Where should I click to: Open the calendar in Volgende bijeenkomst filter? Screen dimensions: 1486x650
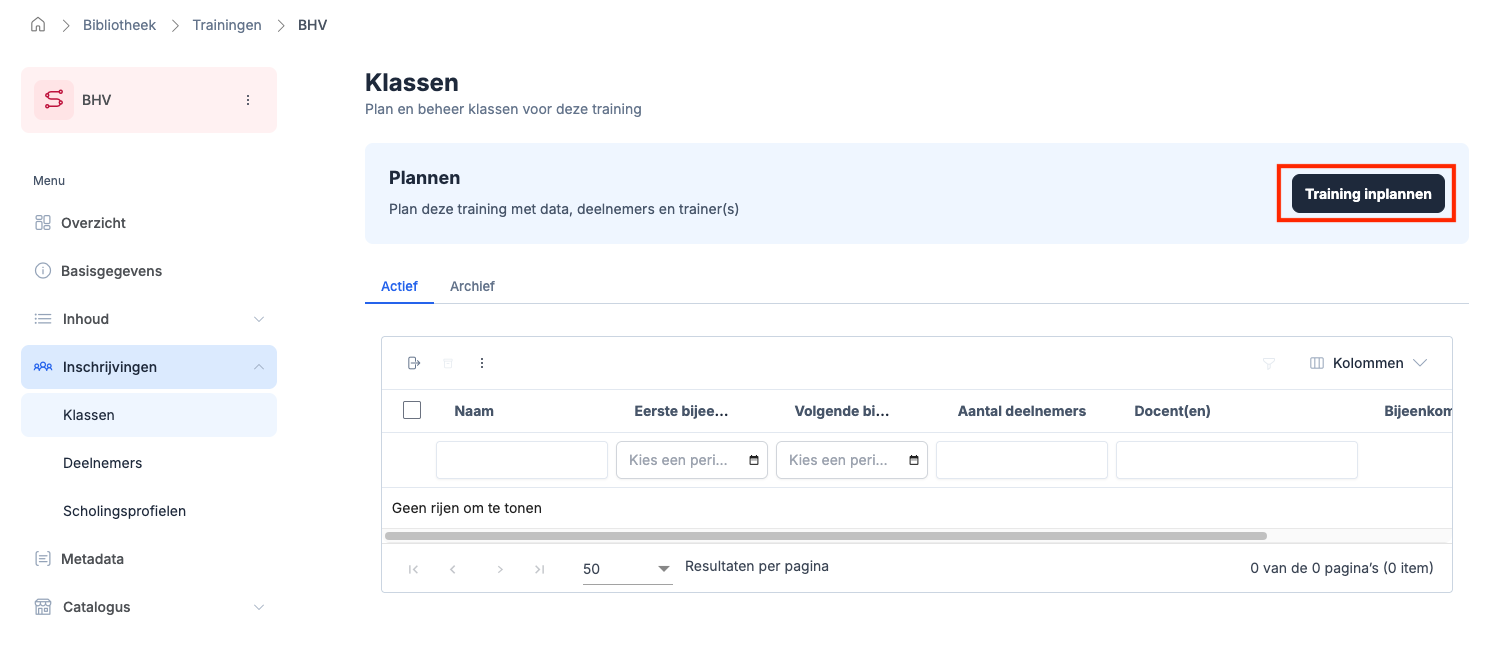[x=914, y=460]
